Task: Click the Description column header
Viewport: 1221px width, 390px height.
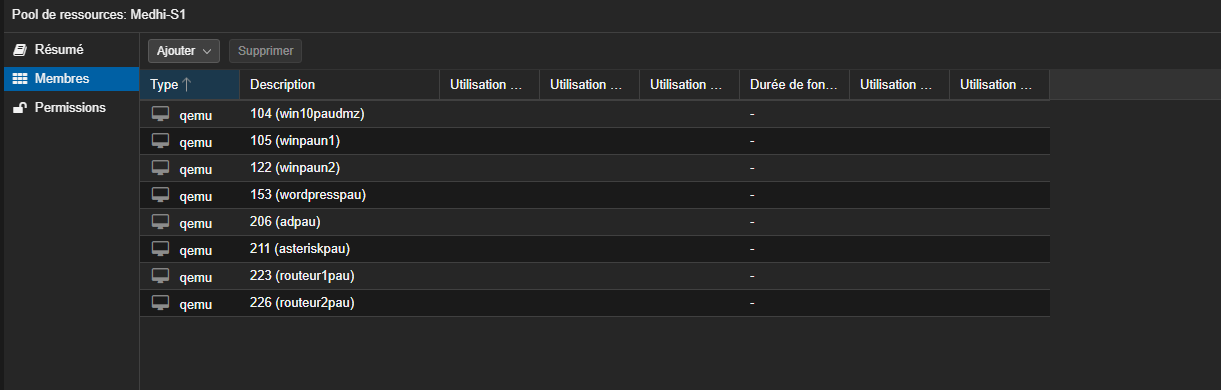Action: click(x=340, y=85)
